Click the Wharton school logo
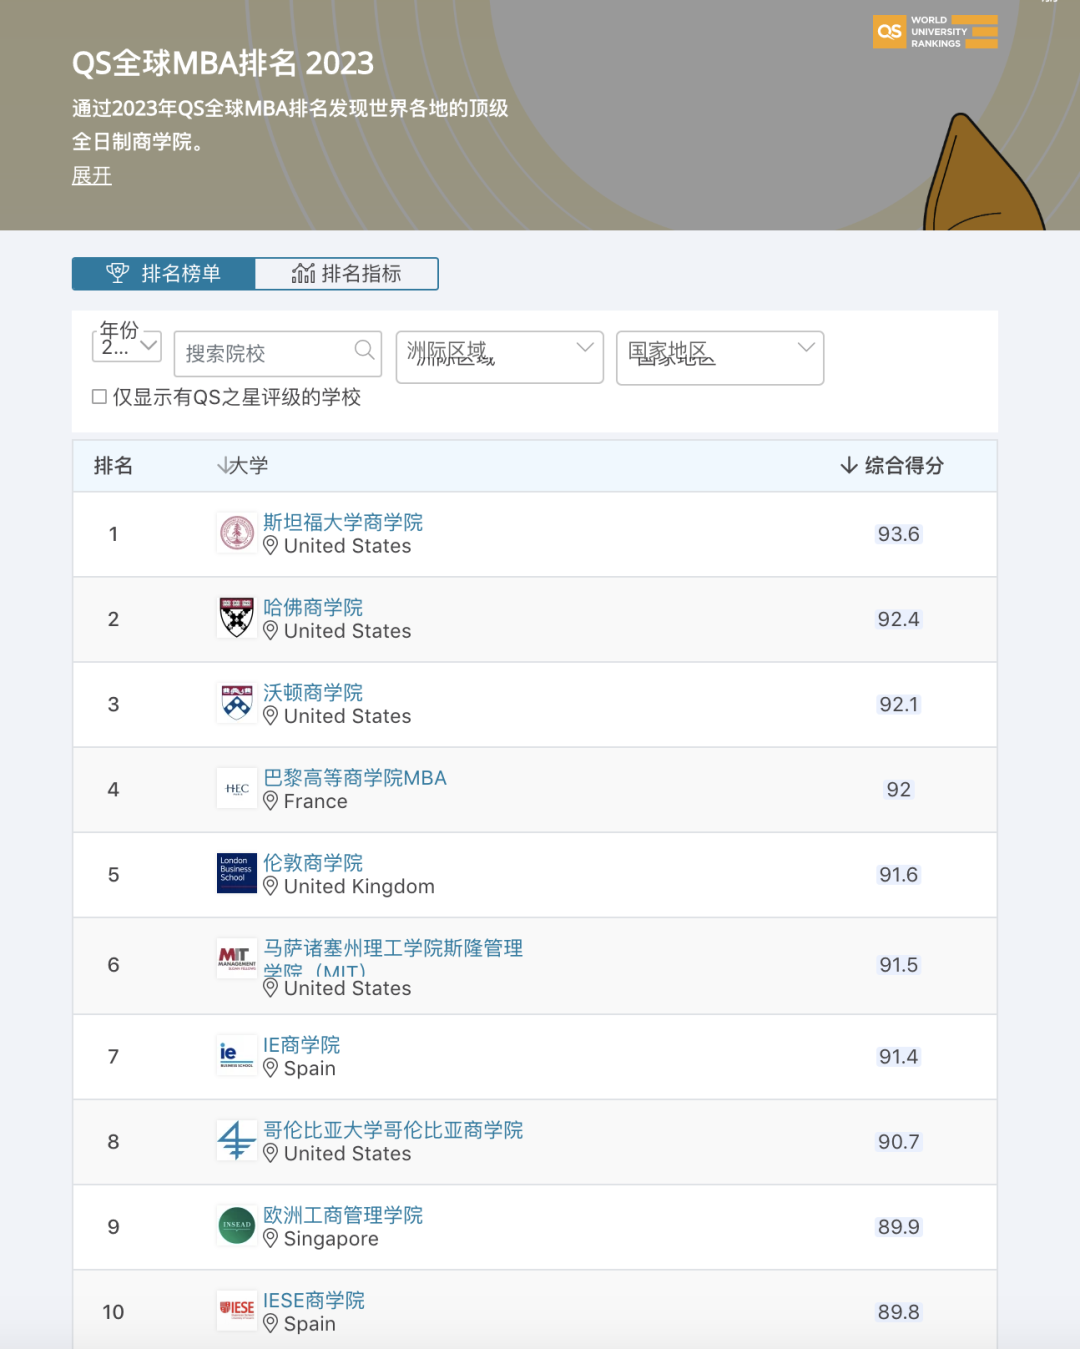Image resolution: width=1080 pixels, height=1349 pixels. [237, 703]
